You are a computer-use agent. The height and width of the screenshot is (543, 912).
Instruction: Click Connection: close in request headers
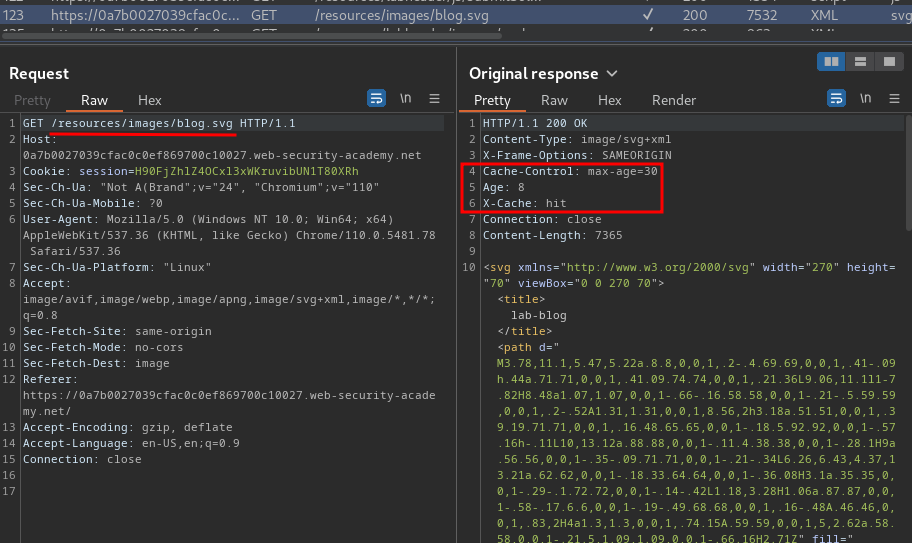coord(82,459)
